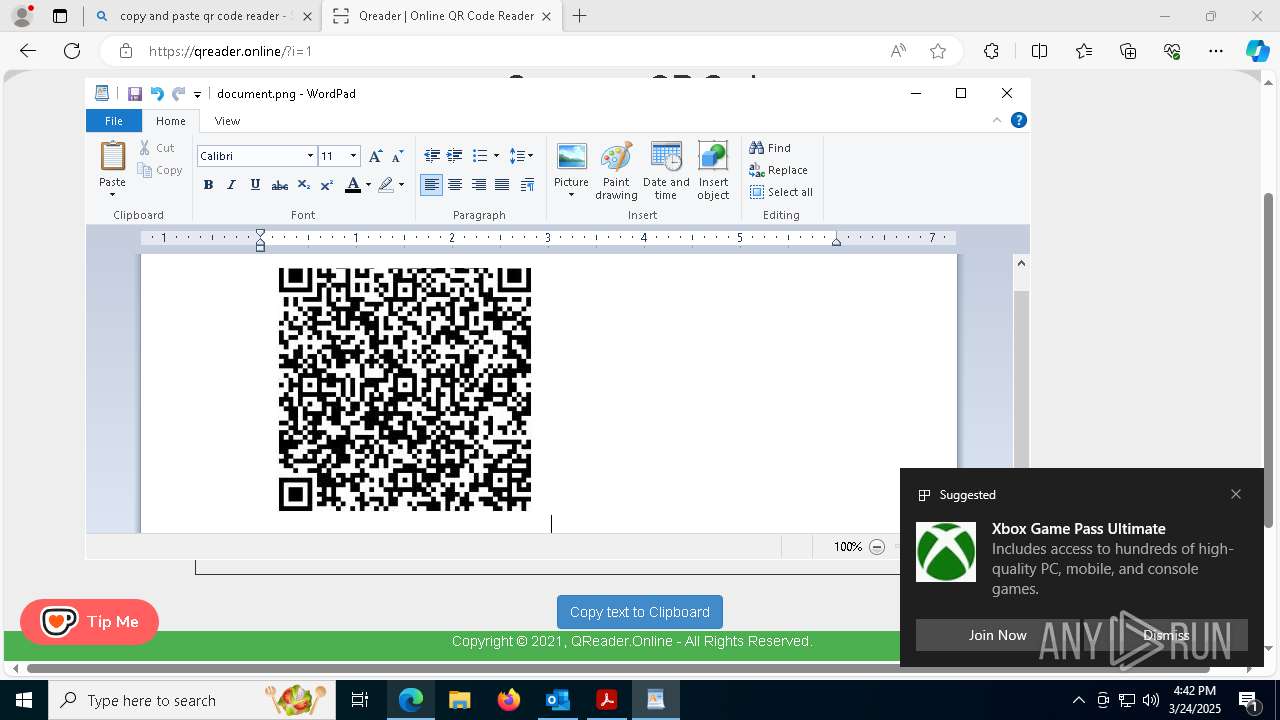The width and height of the screenshot is (1280, 720).
Task: Align text left in WordPad
Action: point(431,185)
